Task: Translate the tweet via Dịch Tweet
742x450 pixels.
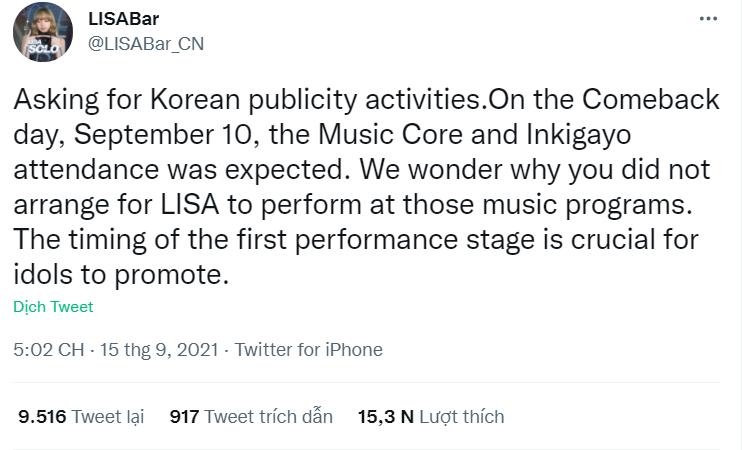Action: click(53, 307)
